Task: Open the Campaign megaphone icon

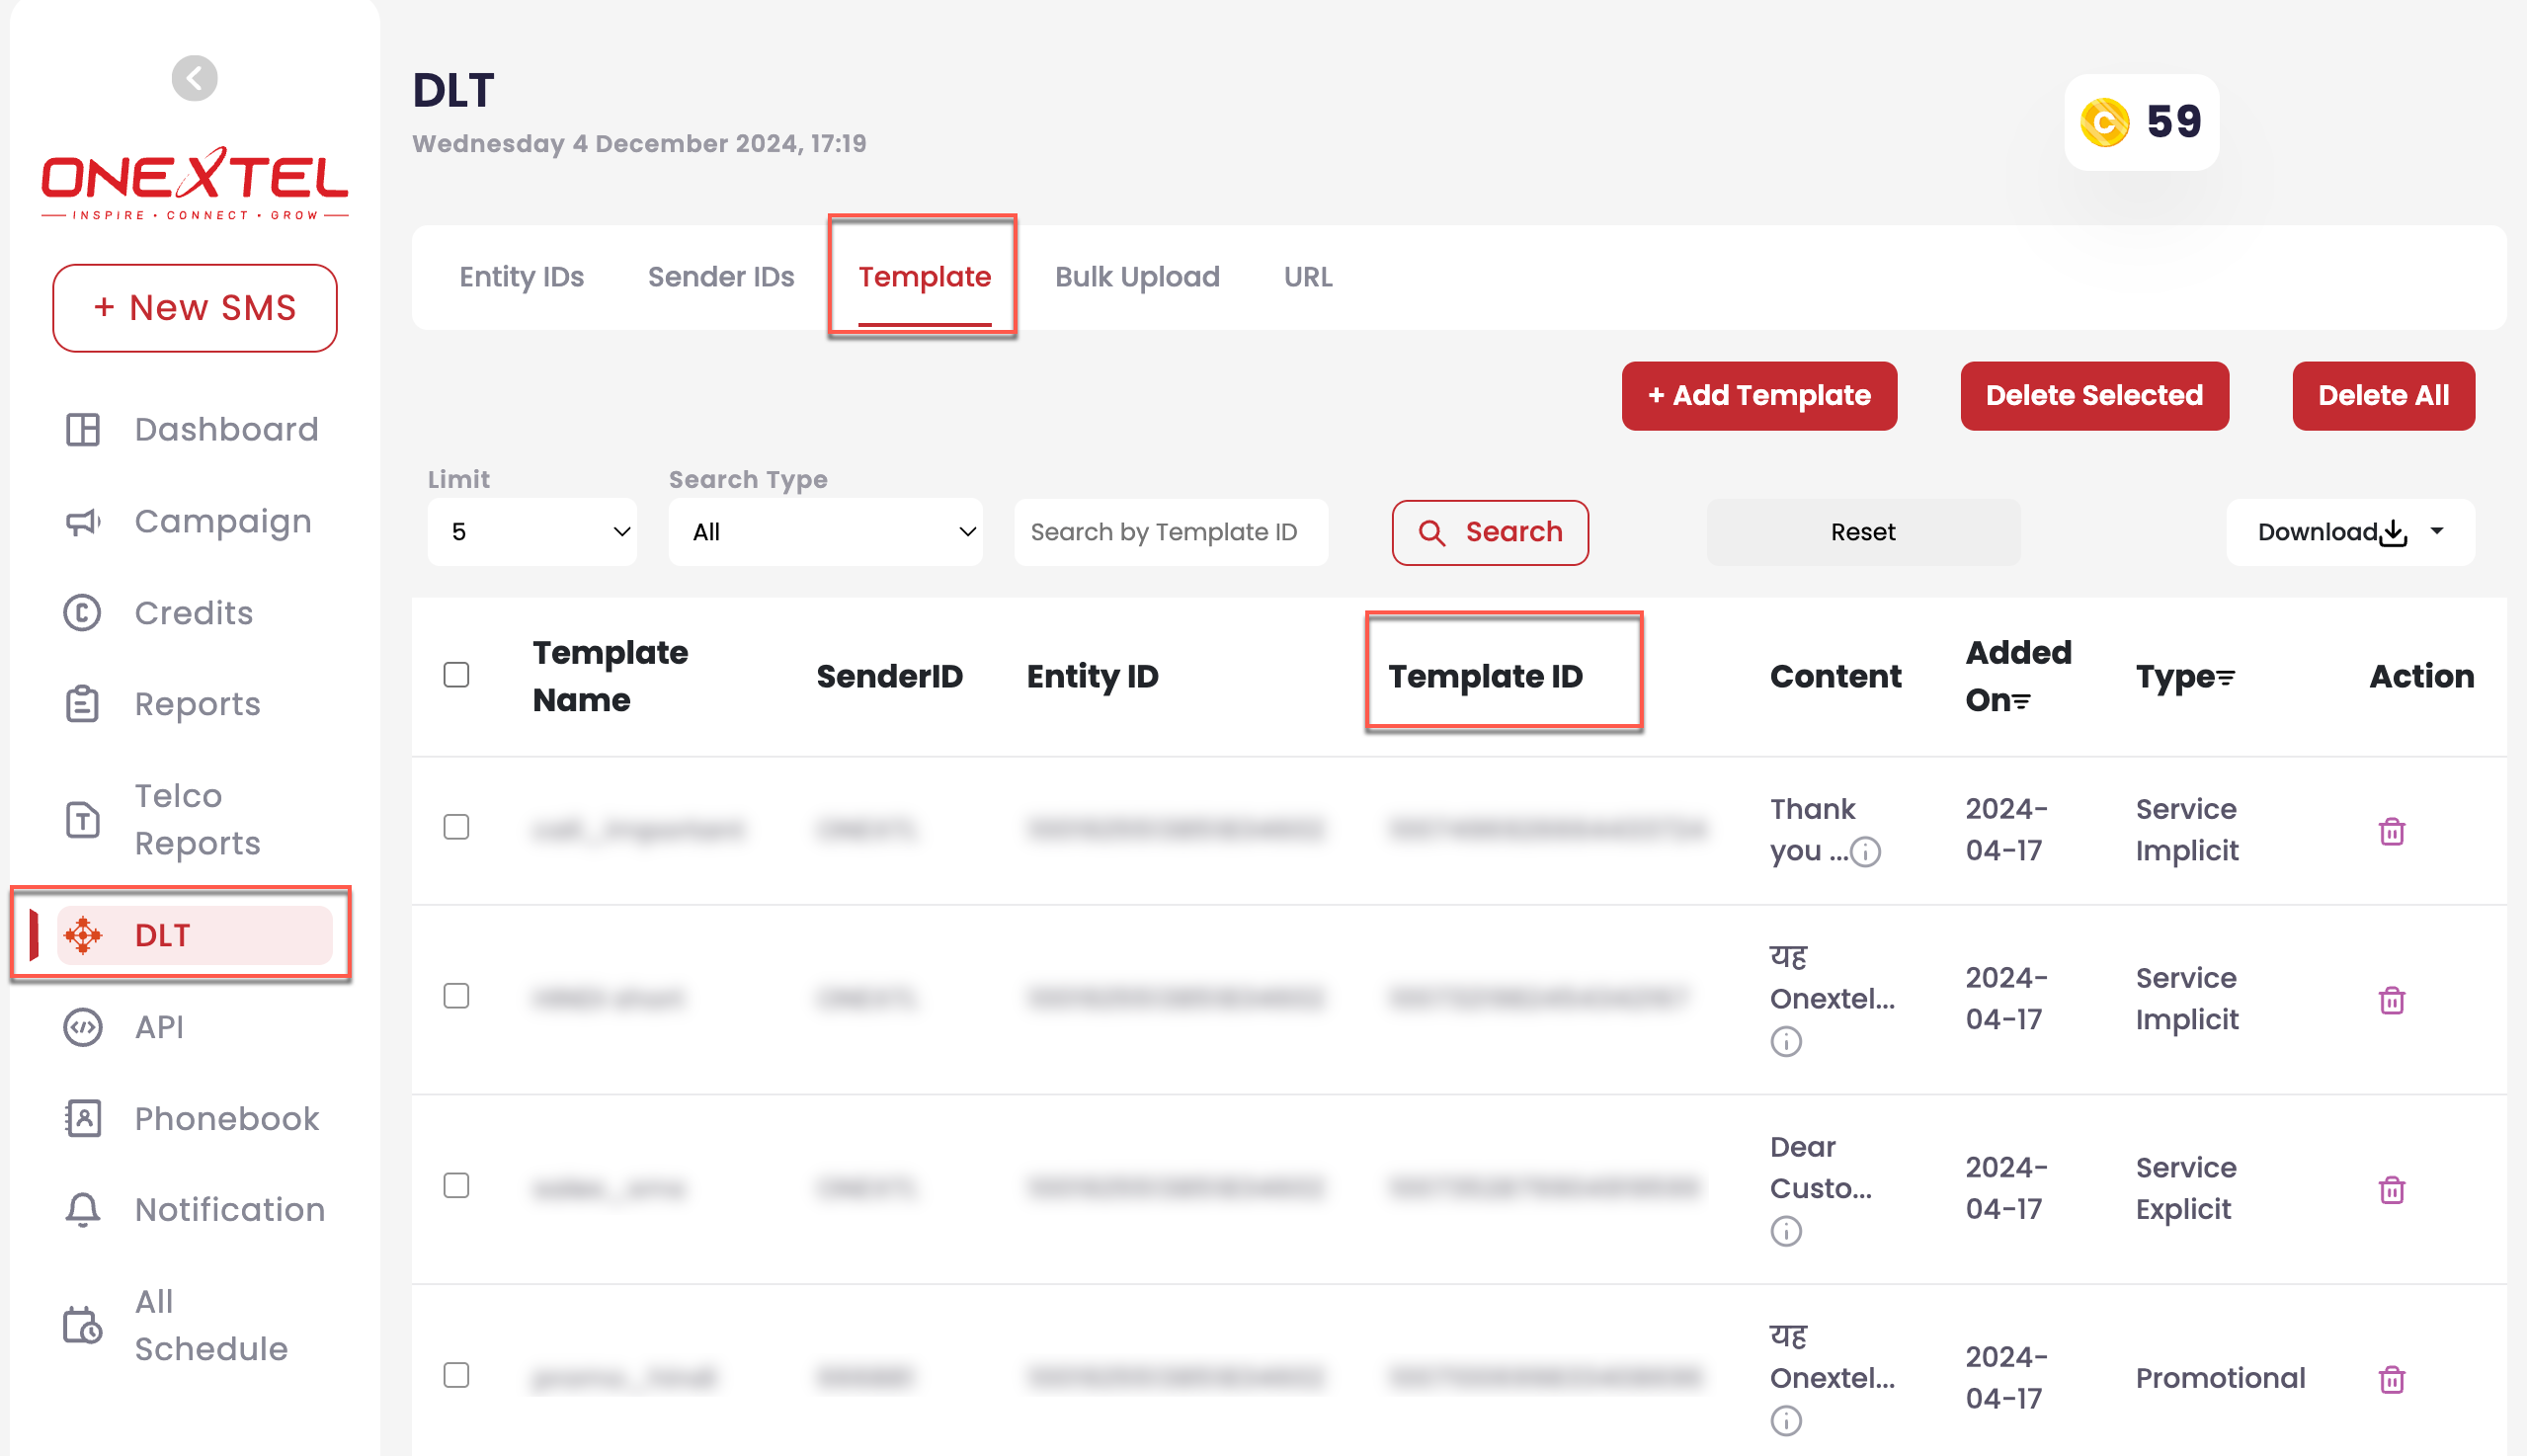Action: (x=83, y=521)
